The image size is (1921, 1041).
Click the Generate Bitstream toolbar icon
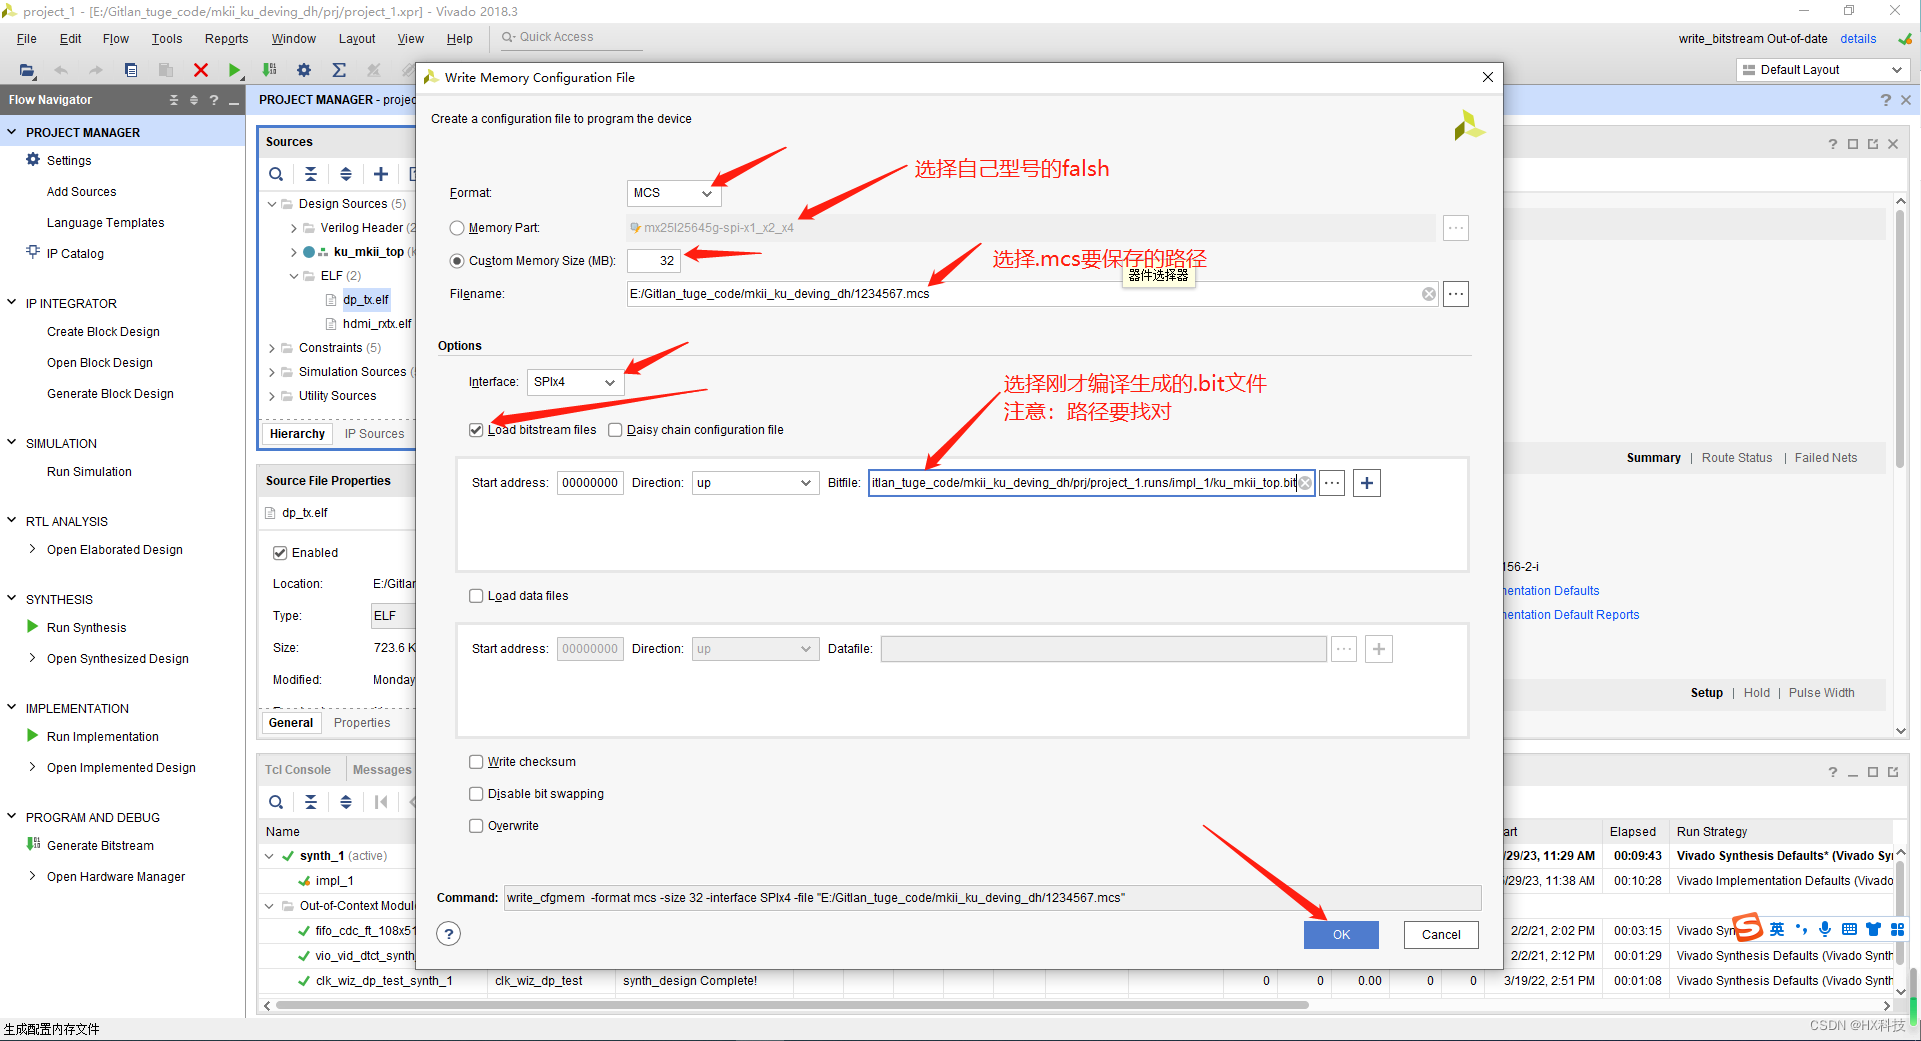click(x=269, y=70)
